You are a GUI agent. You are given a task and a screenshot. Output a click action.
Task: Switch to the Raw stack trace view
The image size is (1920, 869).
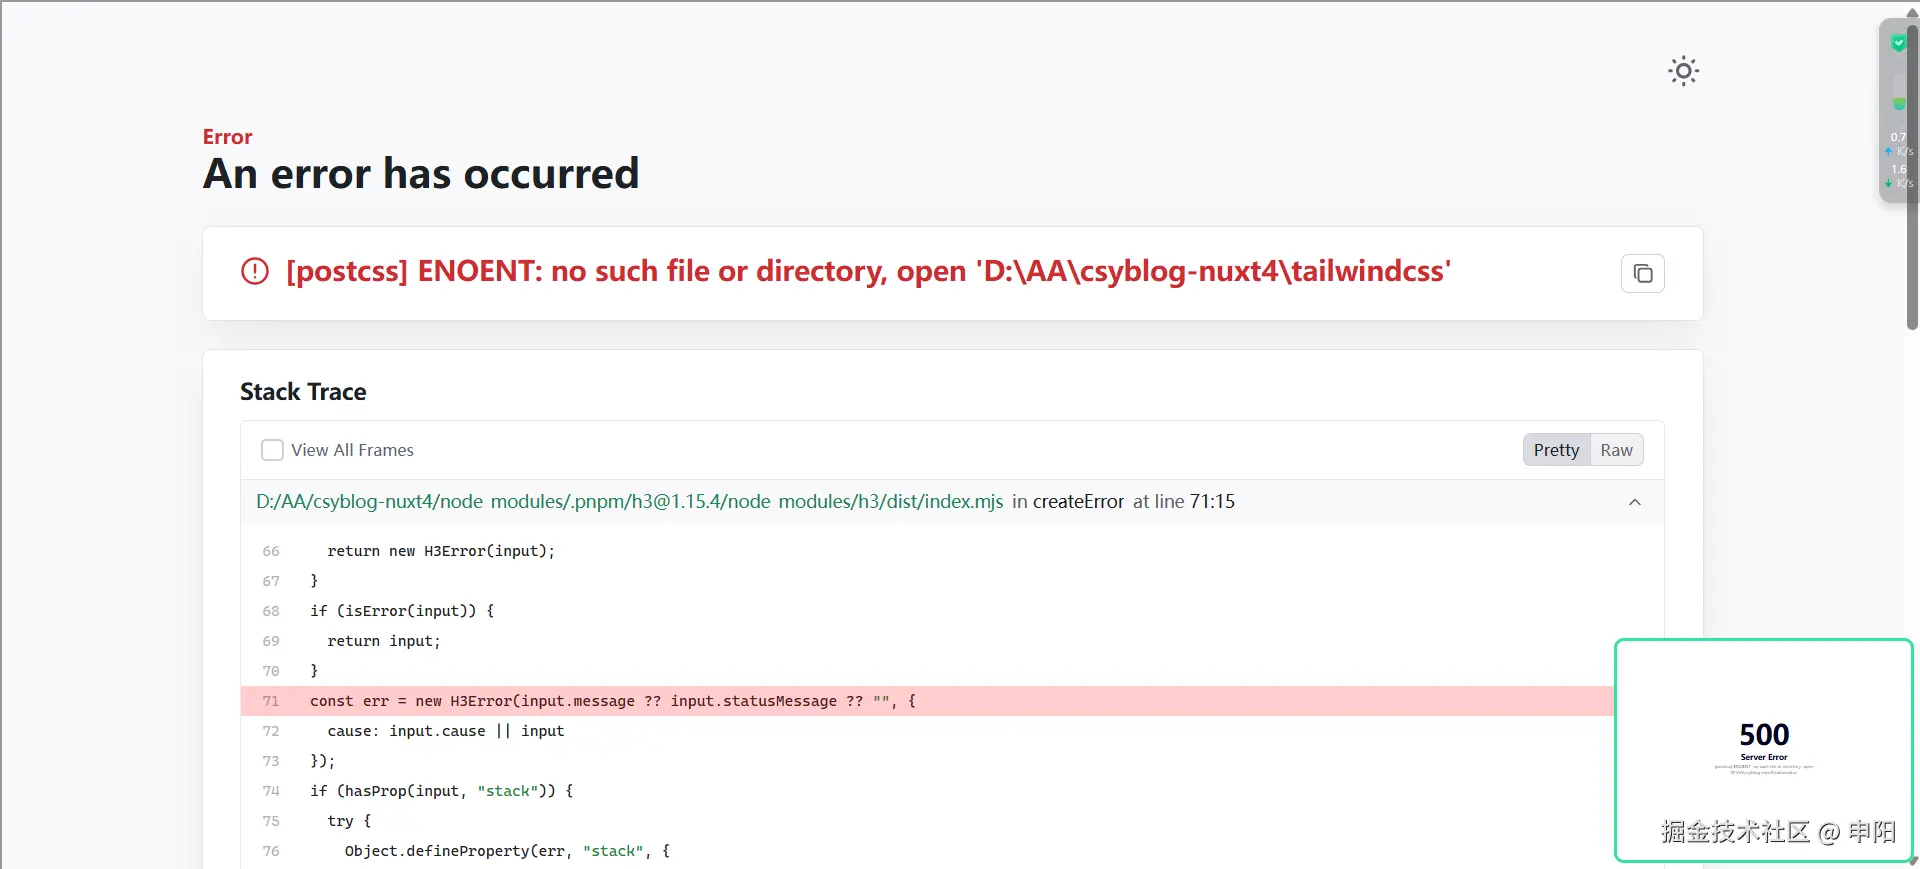coord(1616,450)
